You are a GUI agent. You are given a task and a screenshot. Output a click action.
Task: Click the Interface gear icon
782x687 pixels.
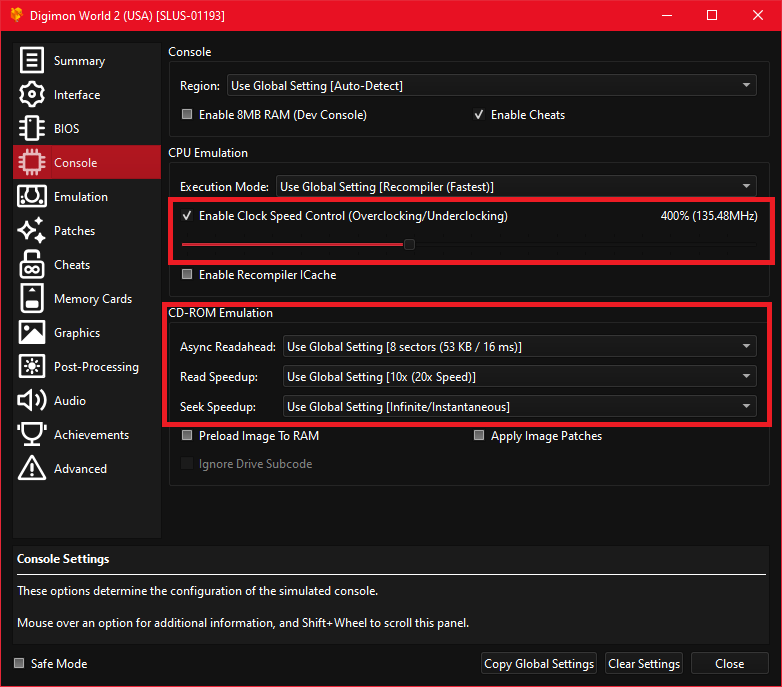point(32,94)
